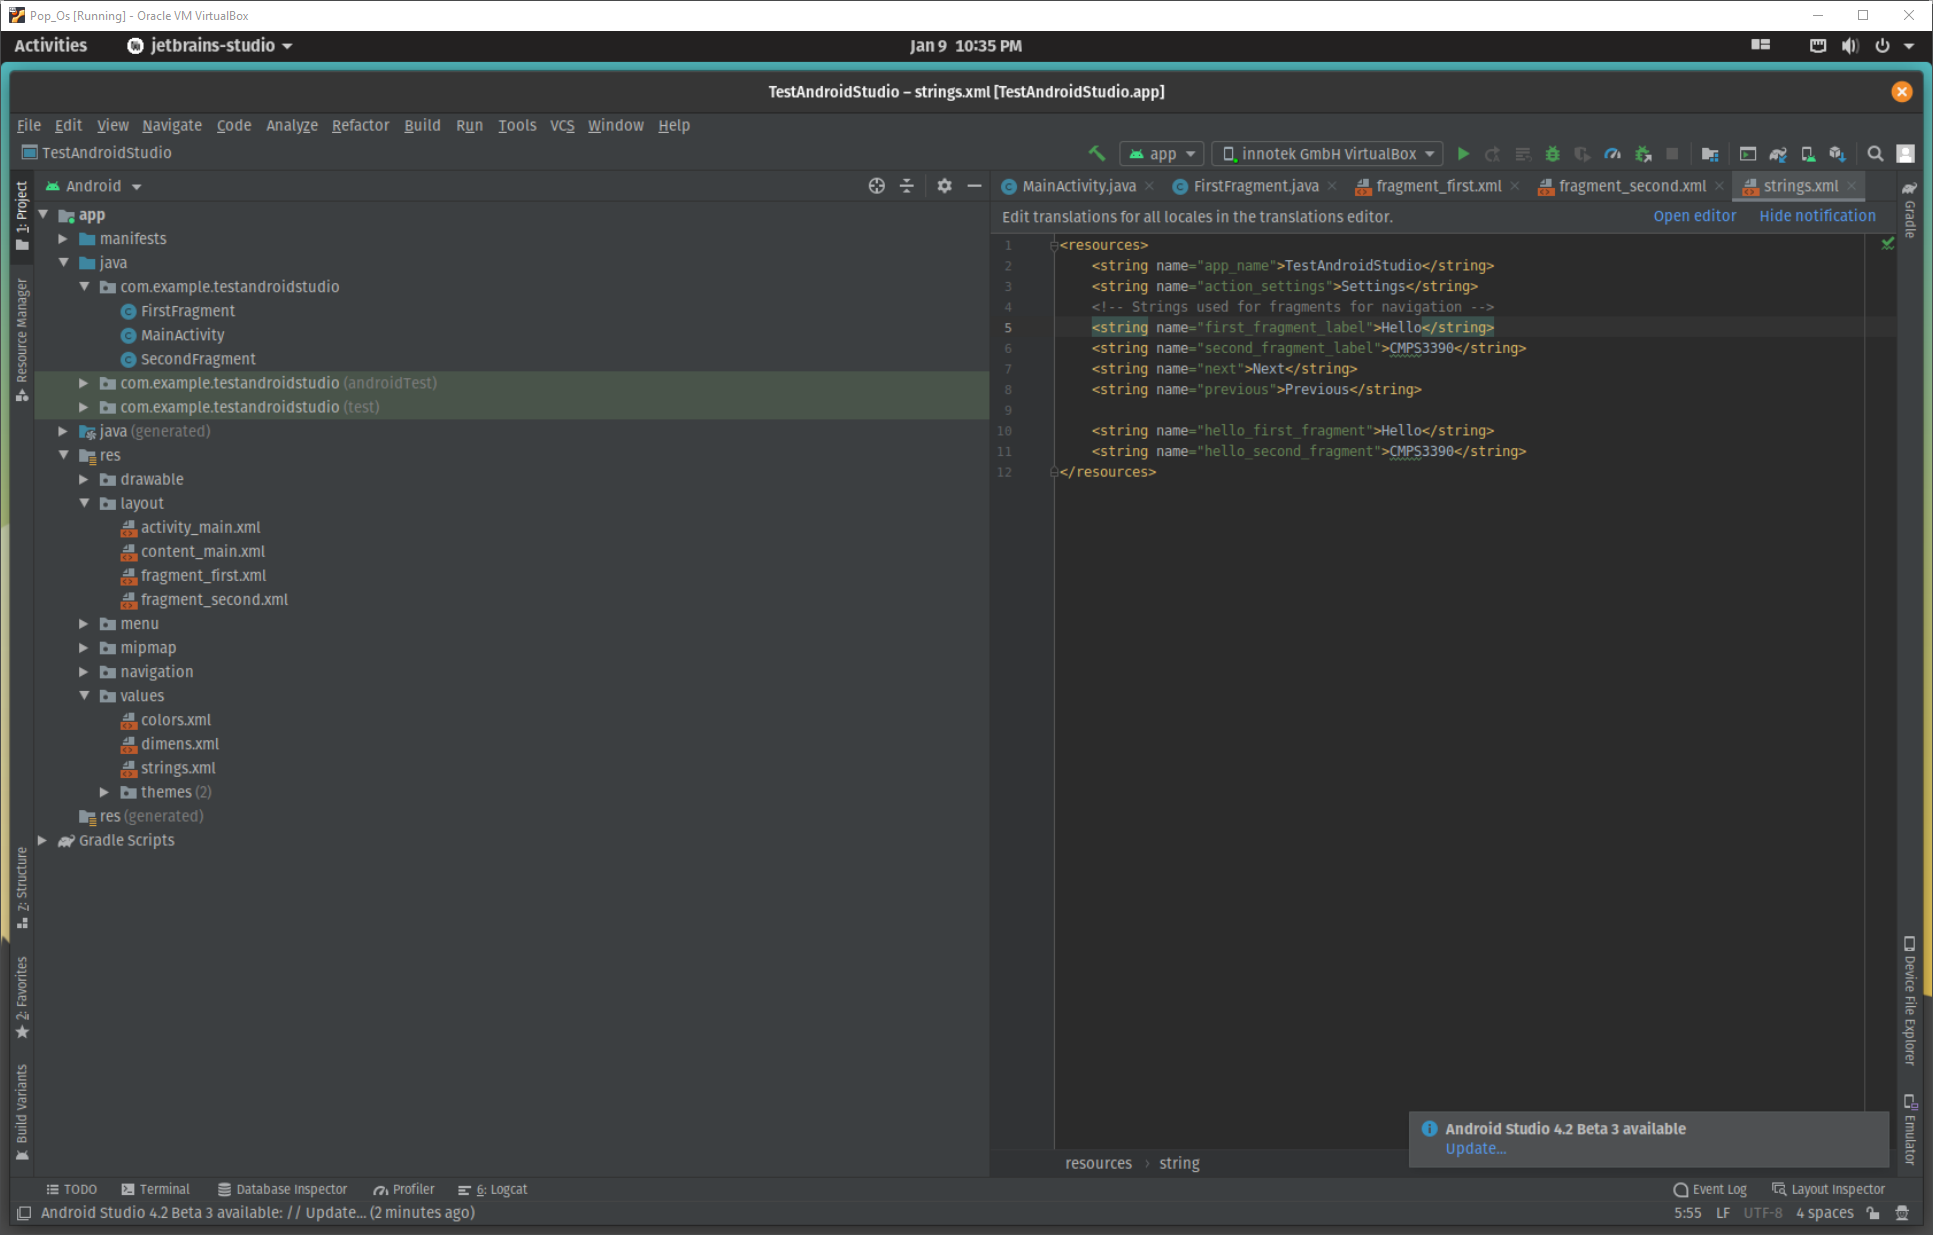
Task: Click Apply Changes and Restart Activity icon
Action: pos(1493,154)
